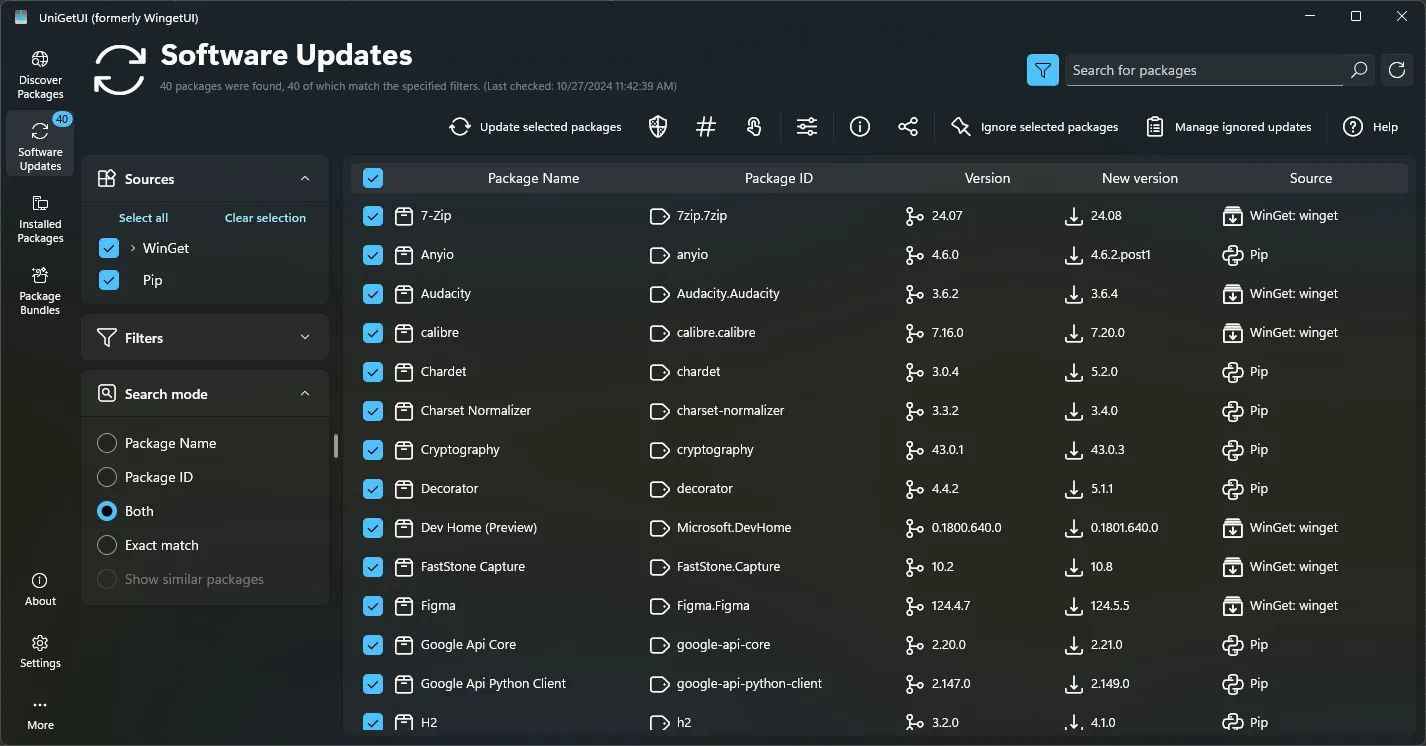Screen dimensions: 1426x746
Task: Open package details info icon
Action: point(860,127)
